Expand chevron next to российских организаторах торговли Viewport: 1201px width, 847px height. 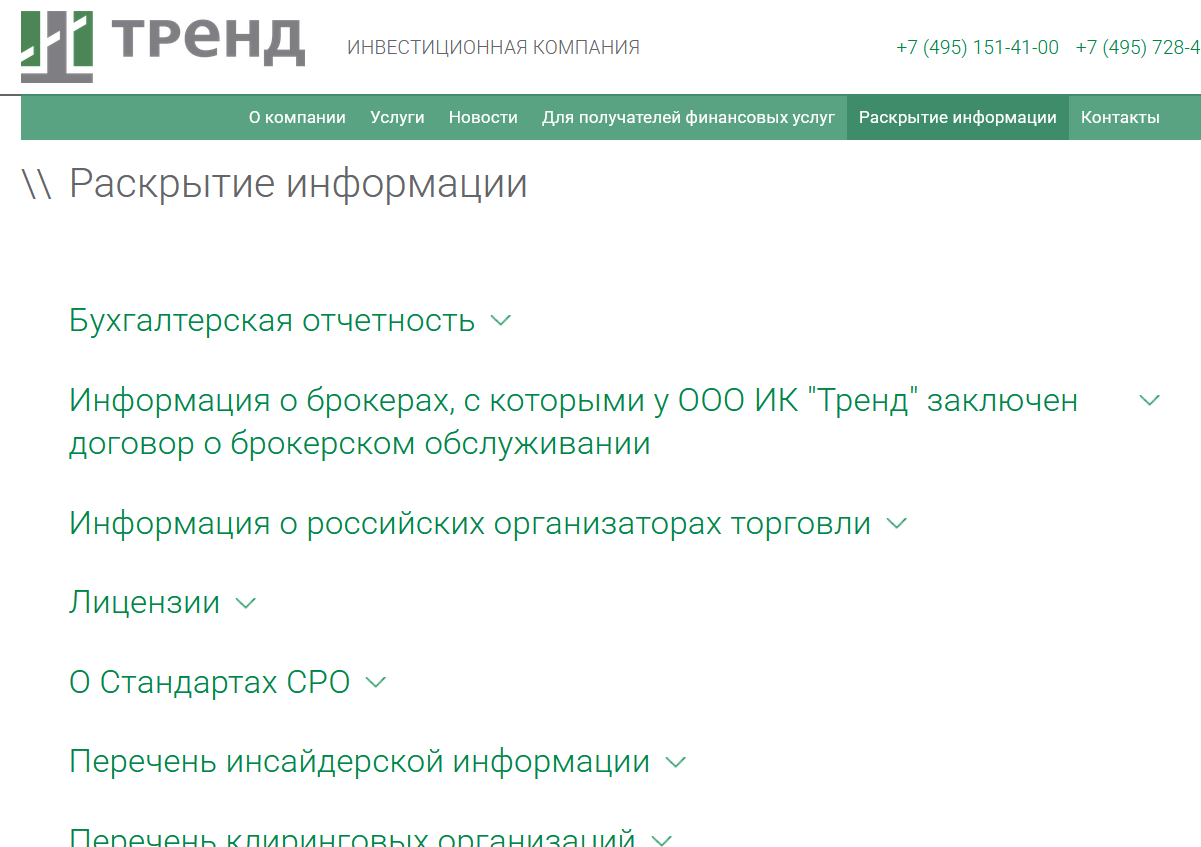pyautogui.click(x=897, y=523)
